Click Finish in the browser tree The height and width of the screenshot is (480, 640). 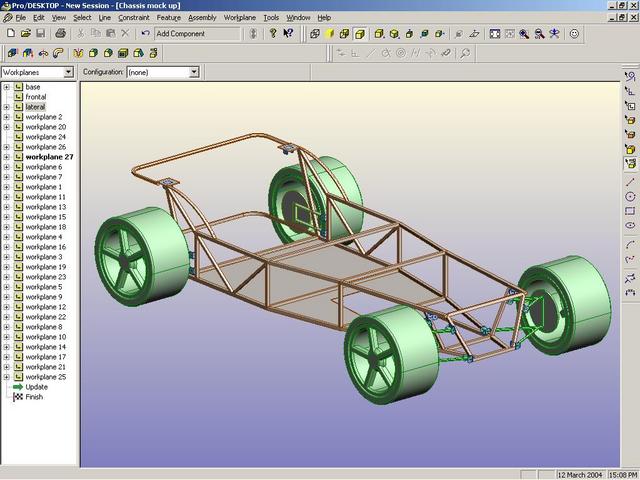34,397
